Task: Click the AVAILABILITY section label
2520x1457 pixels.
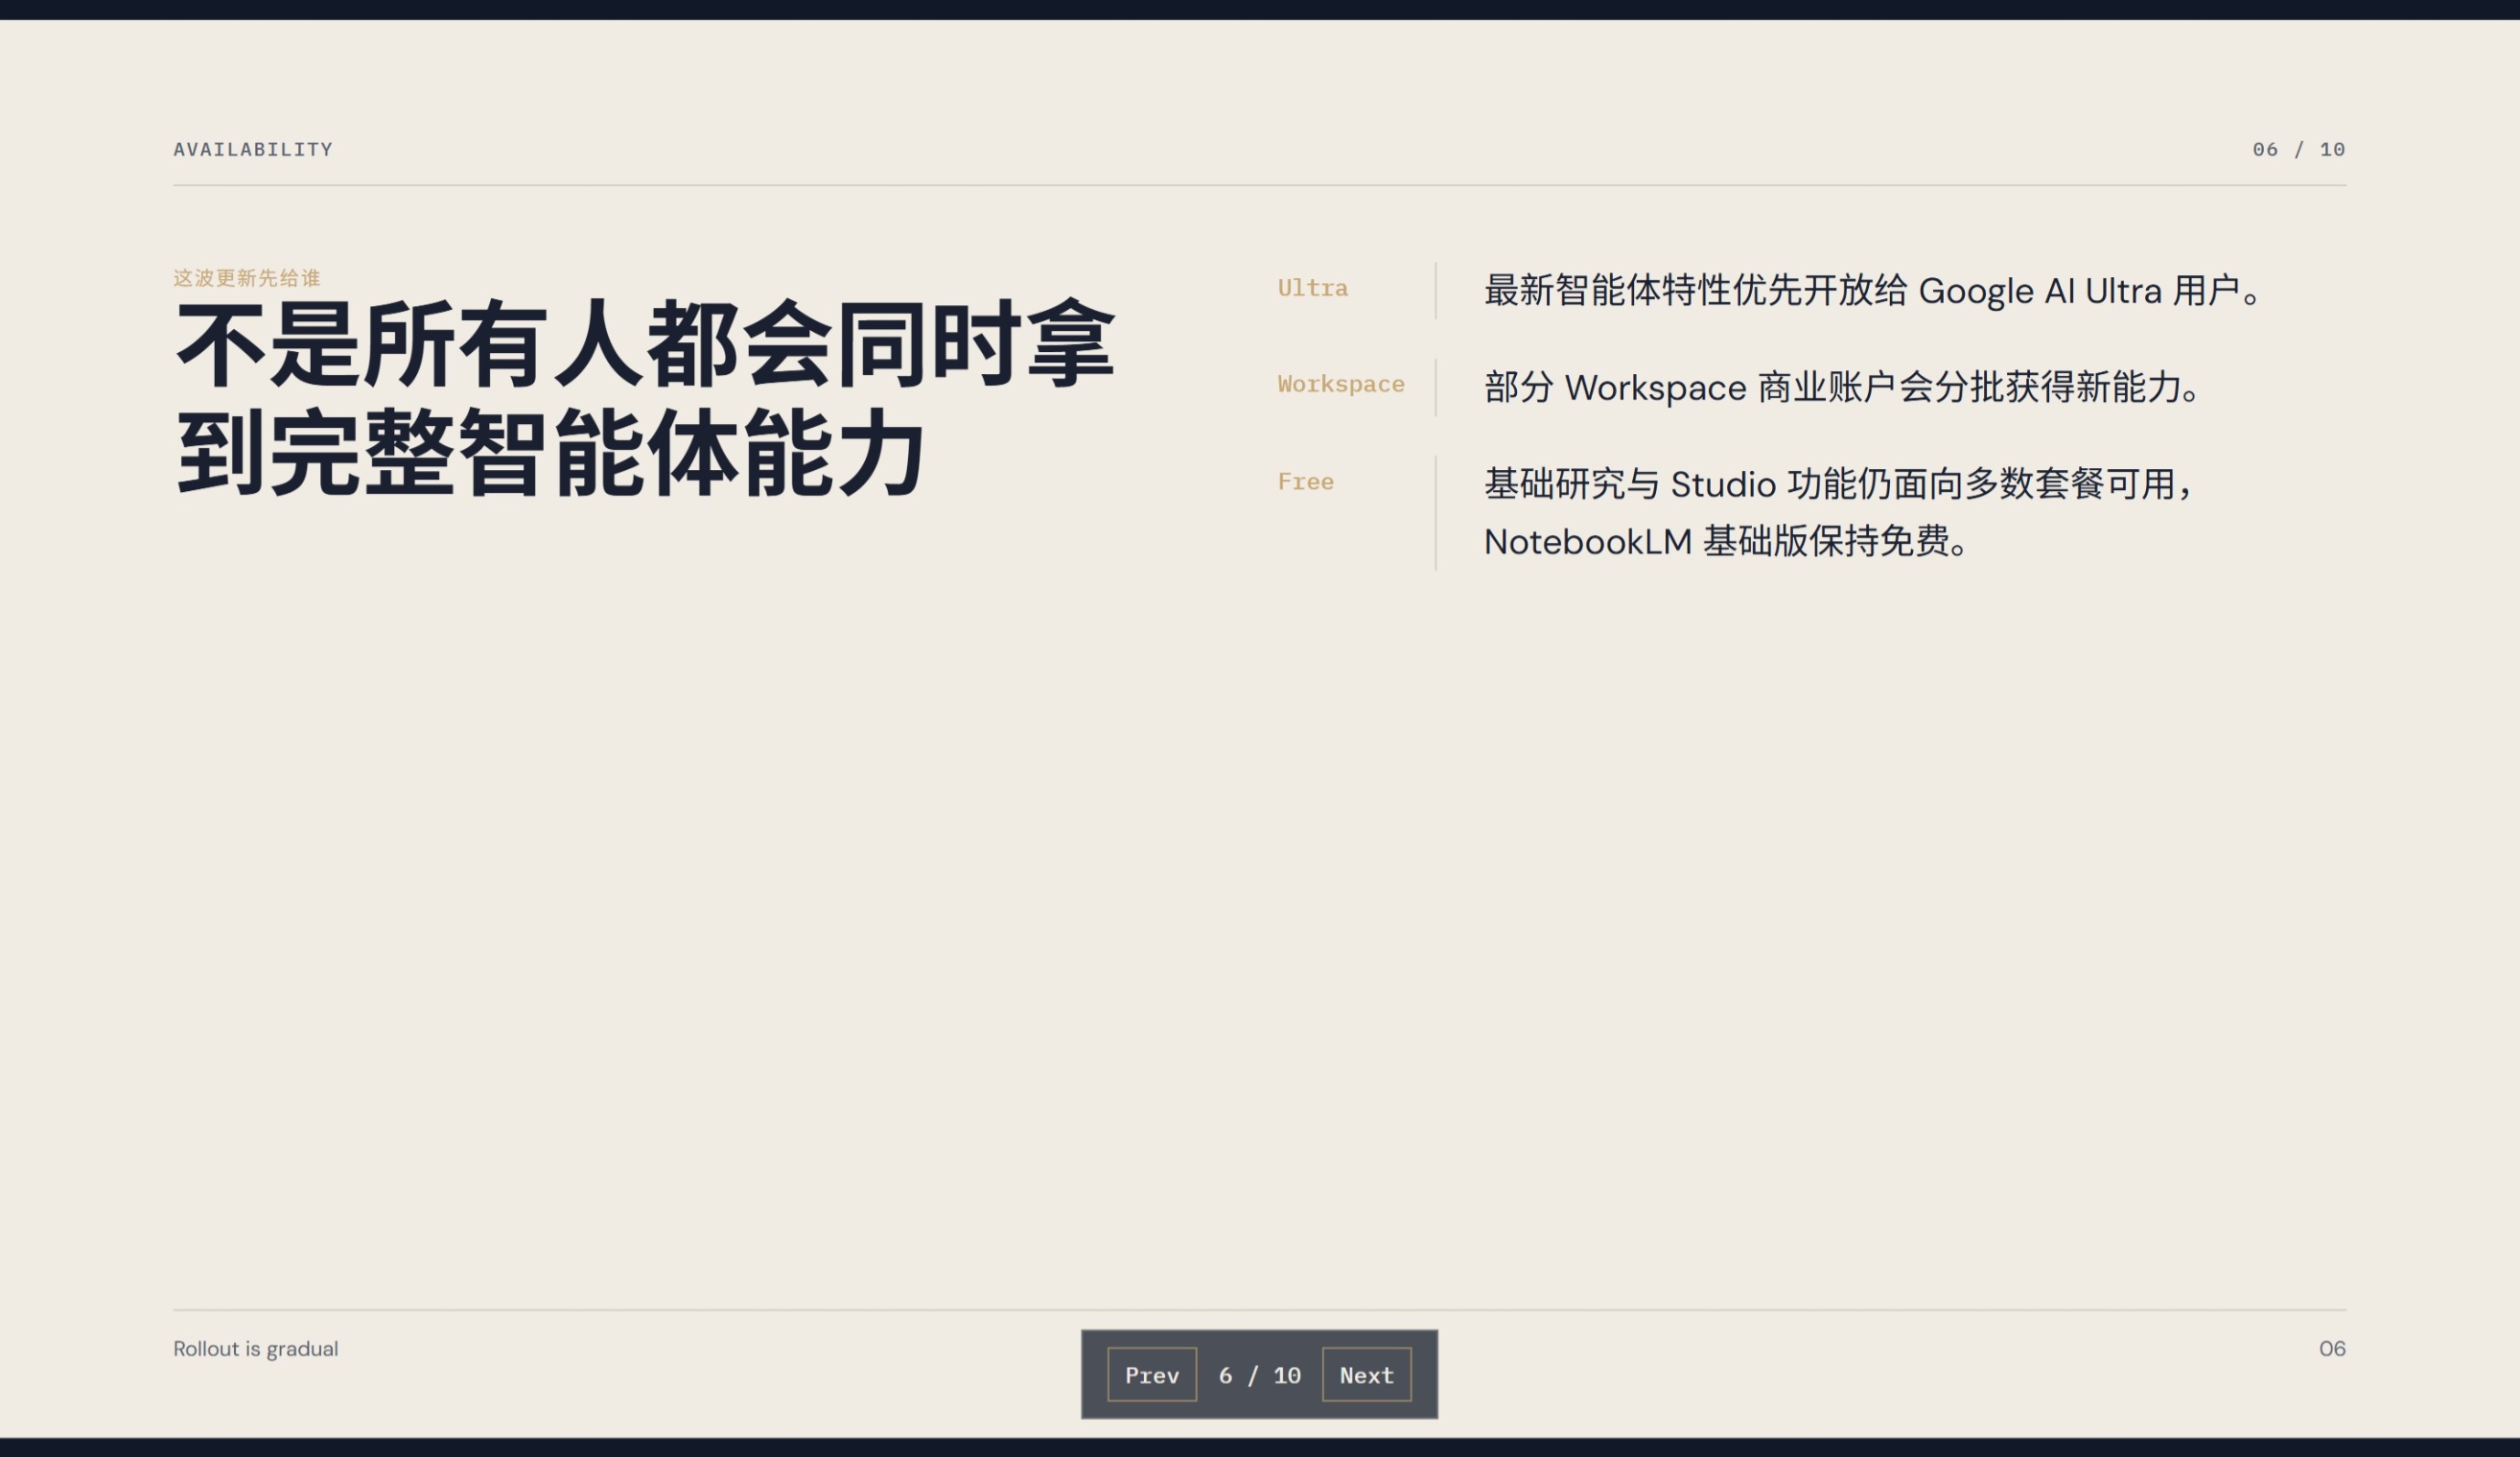Action: (253, 149)
